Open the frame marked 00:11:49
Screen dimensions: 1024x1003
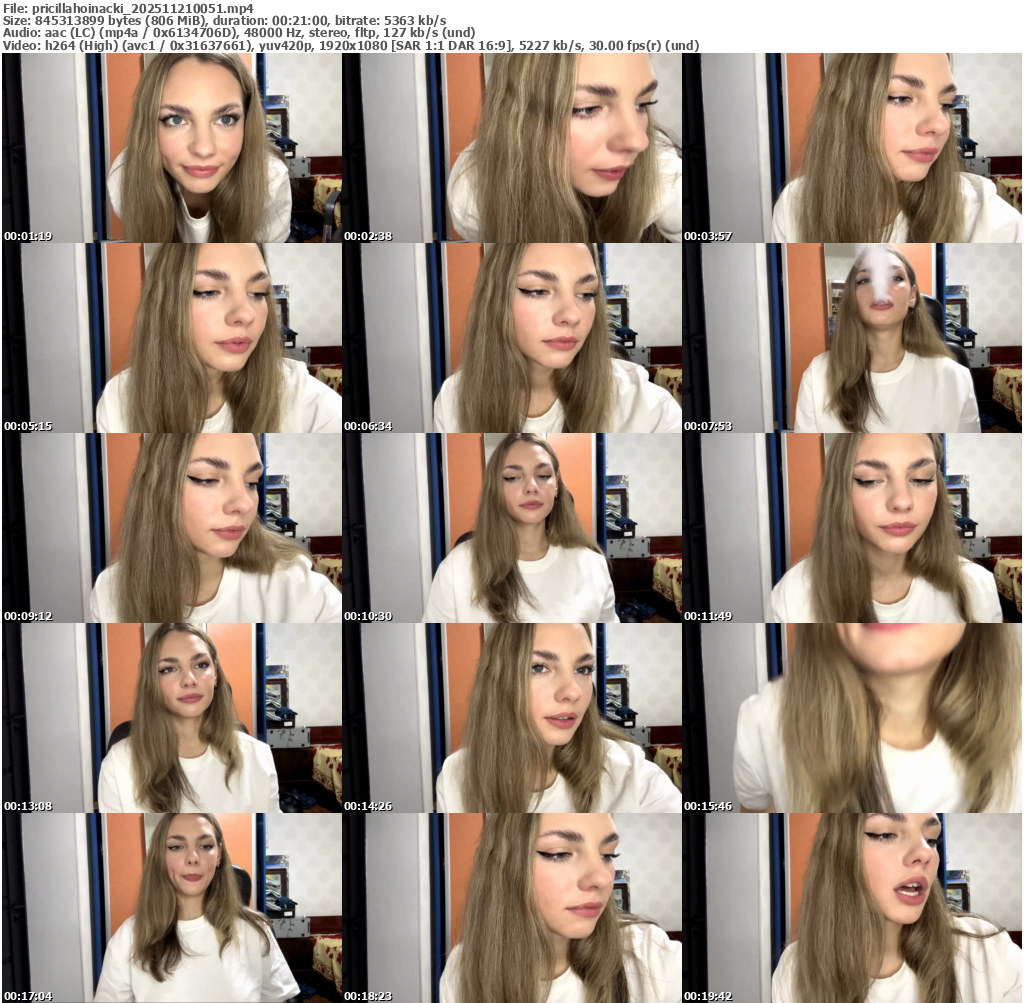[x=852, y=527]
